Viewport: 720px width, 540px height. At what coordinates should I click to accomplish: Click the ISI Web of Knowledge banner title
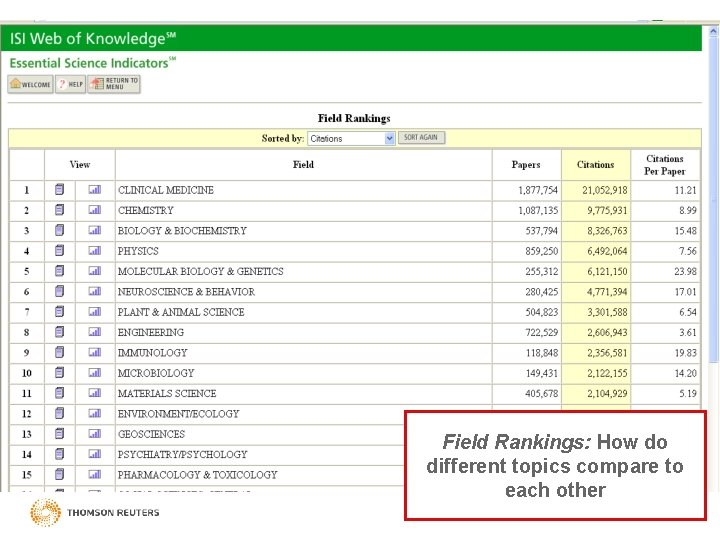point(93,38)
